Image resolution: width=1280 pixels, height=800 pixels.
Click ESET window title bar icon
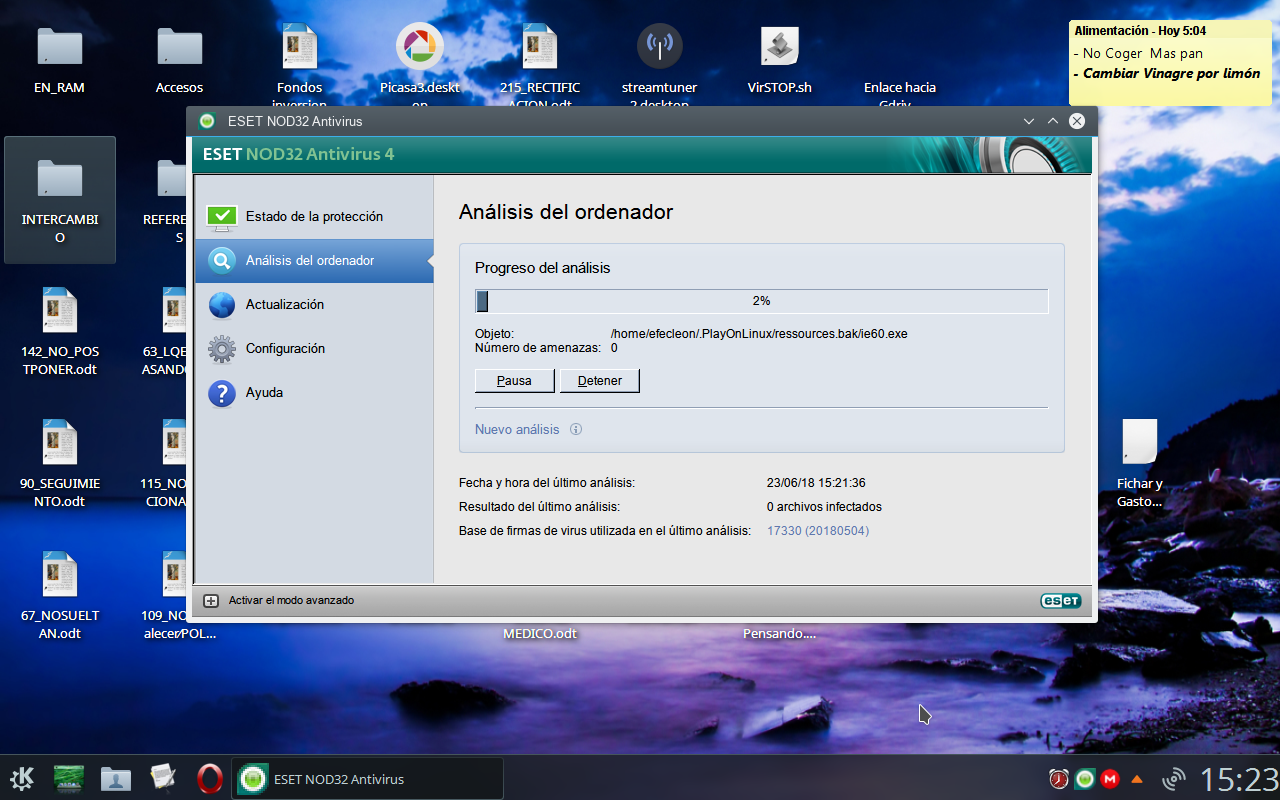pyautogui.click(x=207, y=121)
